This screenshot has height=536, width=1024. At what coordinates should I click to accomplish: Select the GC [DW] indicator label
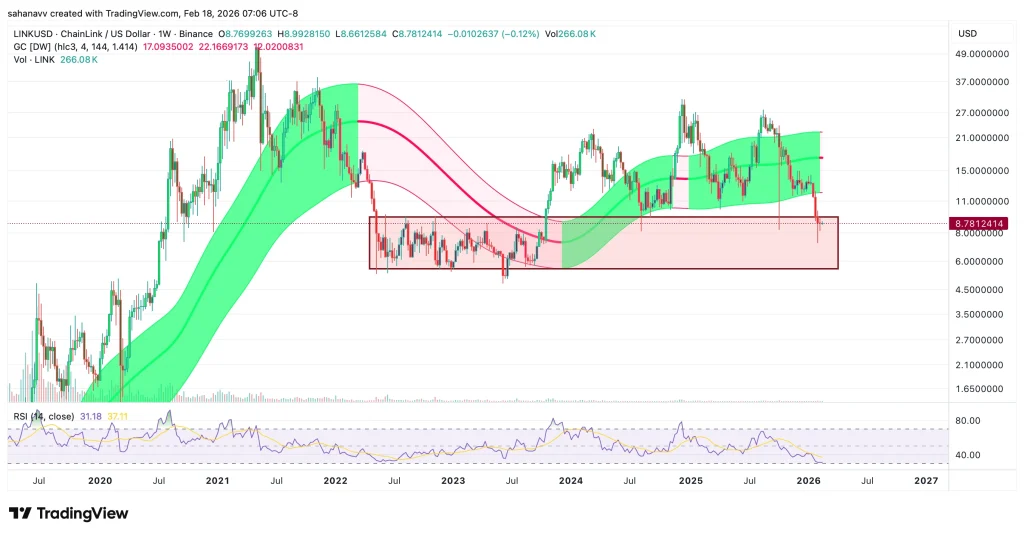tap(40, 46)
